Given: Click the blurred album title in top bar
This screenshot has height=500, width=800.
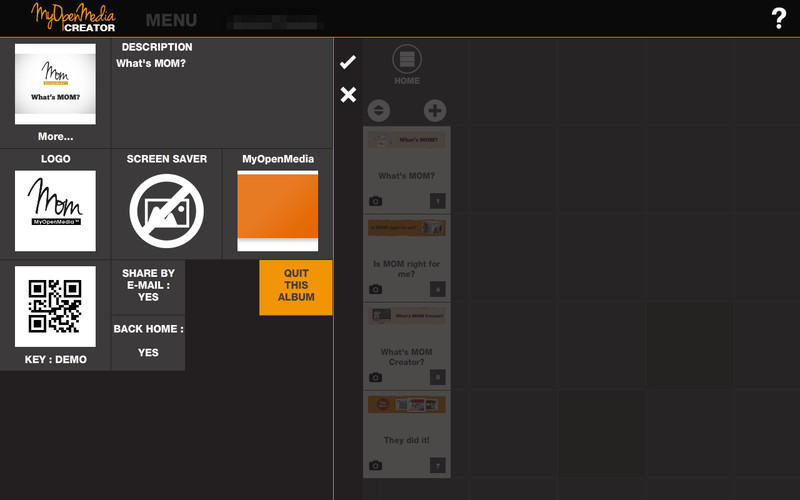Looking at the screenshot, I should coord(275,22).
